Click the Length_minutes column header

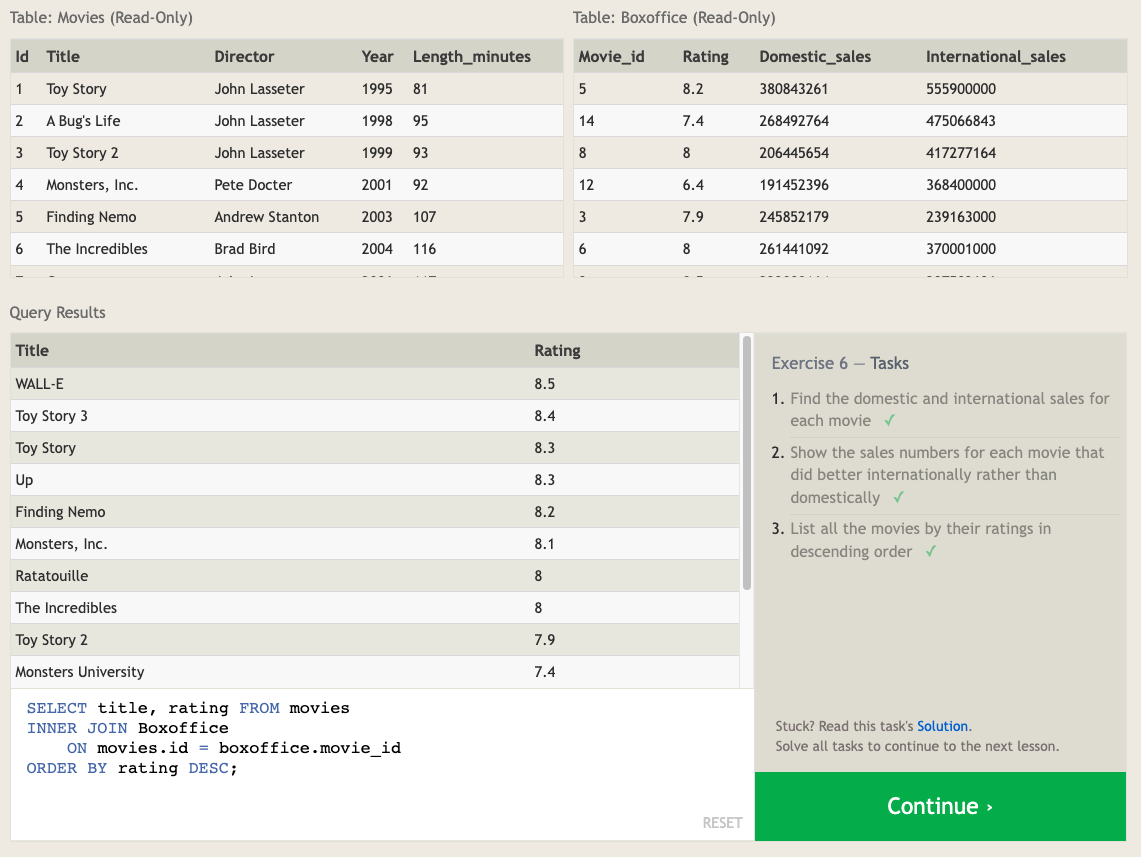[x=472, y=57]
